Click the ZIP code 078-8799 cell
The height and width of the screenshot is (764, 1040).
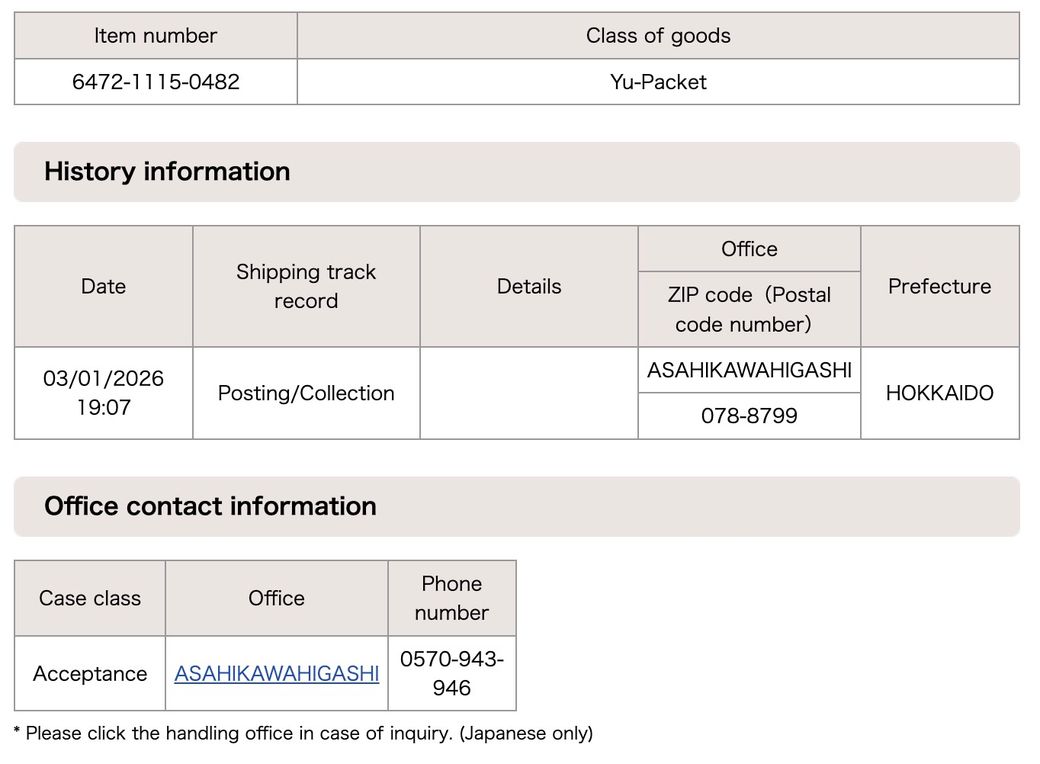pos(749,416)
